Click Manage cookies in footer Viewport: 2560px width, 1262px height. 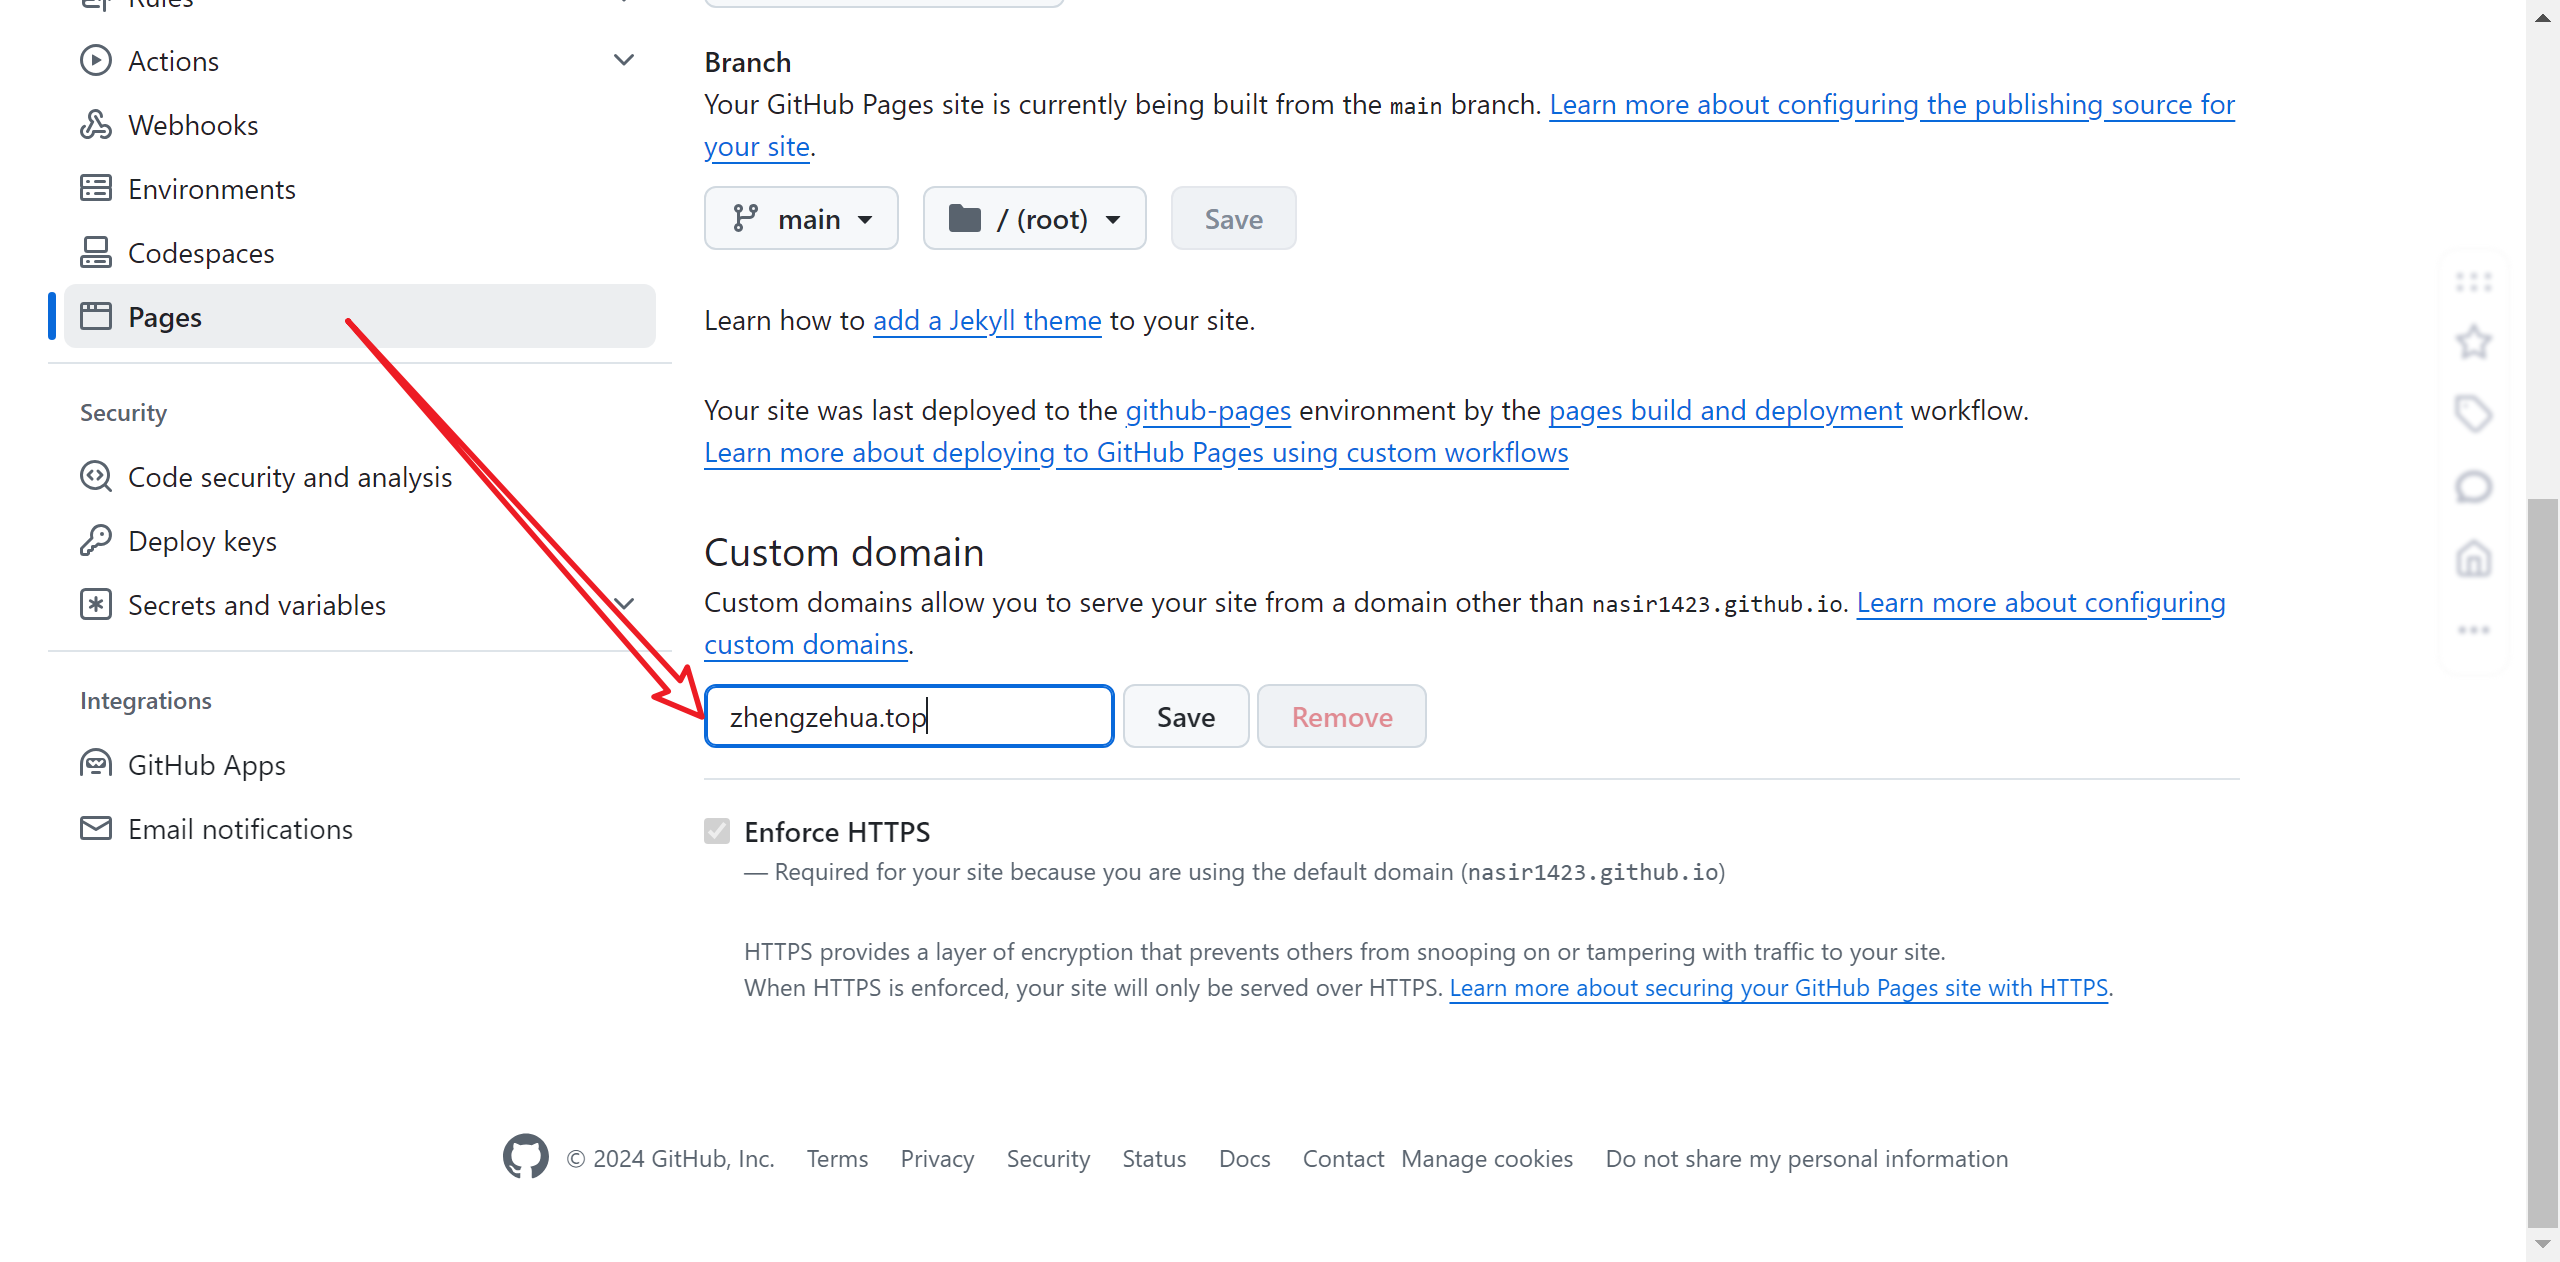tap(1487, 1159)
